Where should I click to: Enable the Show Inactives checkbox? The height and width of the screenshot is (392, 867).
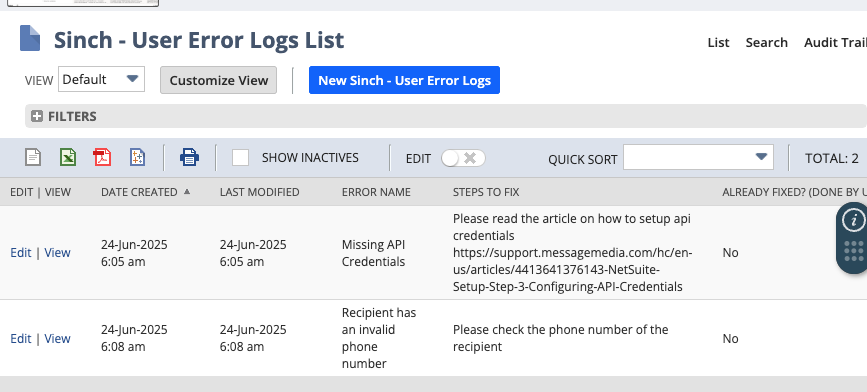[240, 158]
